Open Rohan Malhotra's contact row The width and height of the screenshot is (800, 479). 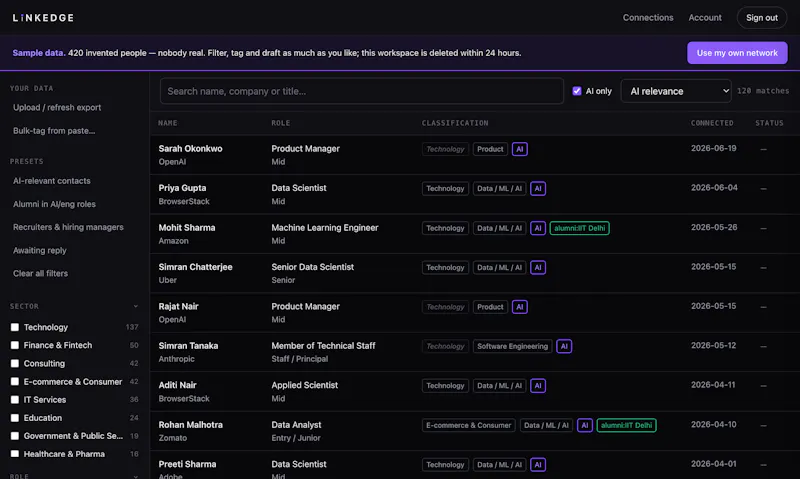coord(474,431)
